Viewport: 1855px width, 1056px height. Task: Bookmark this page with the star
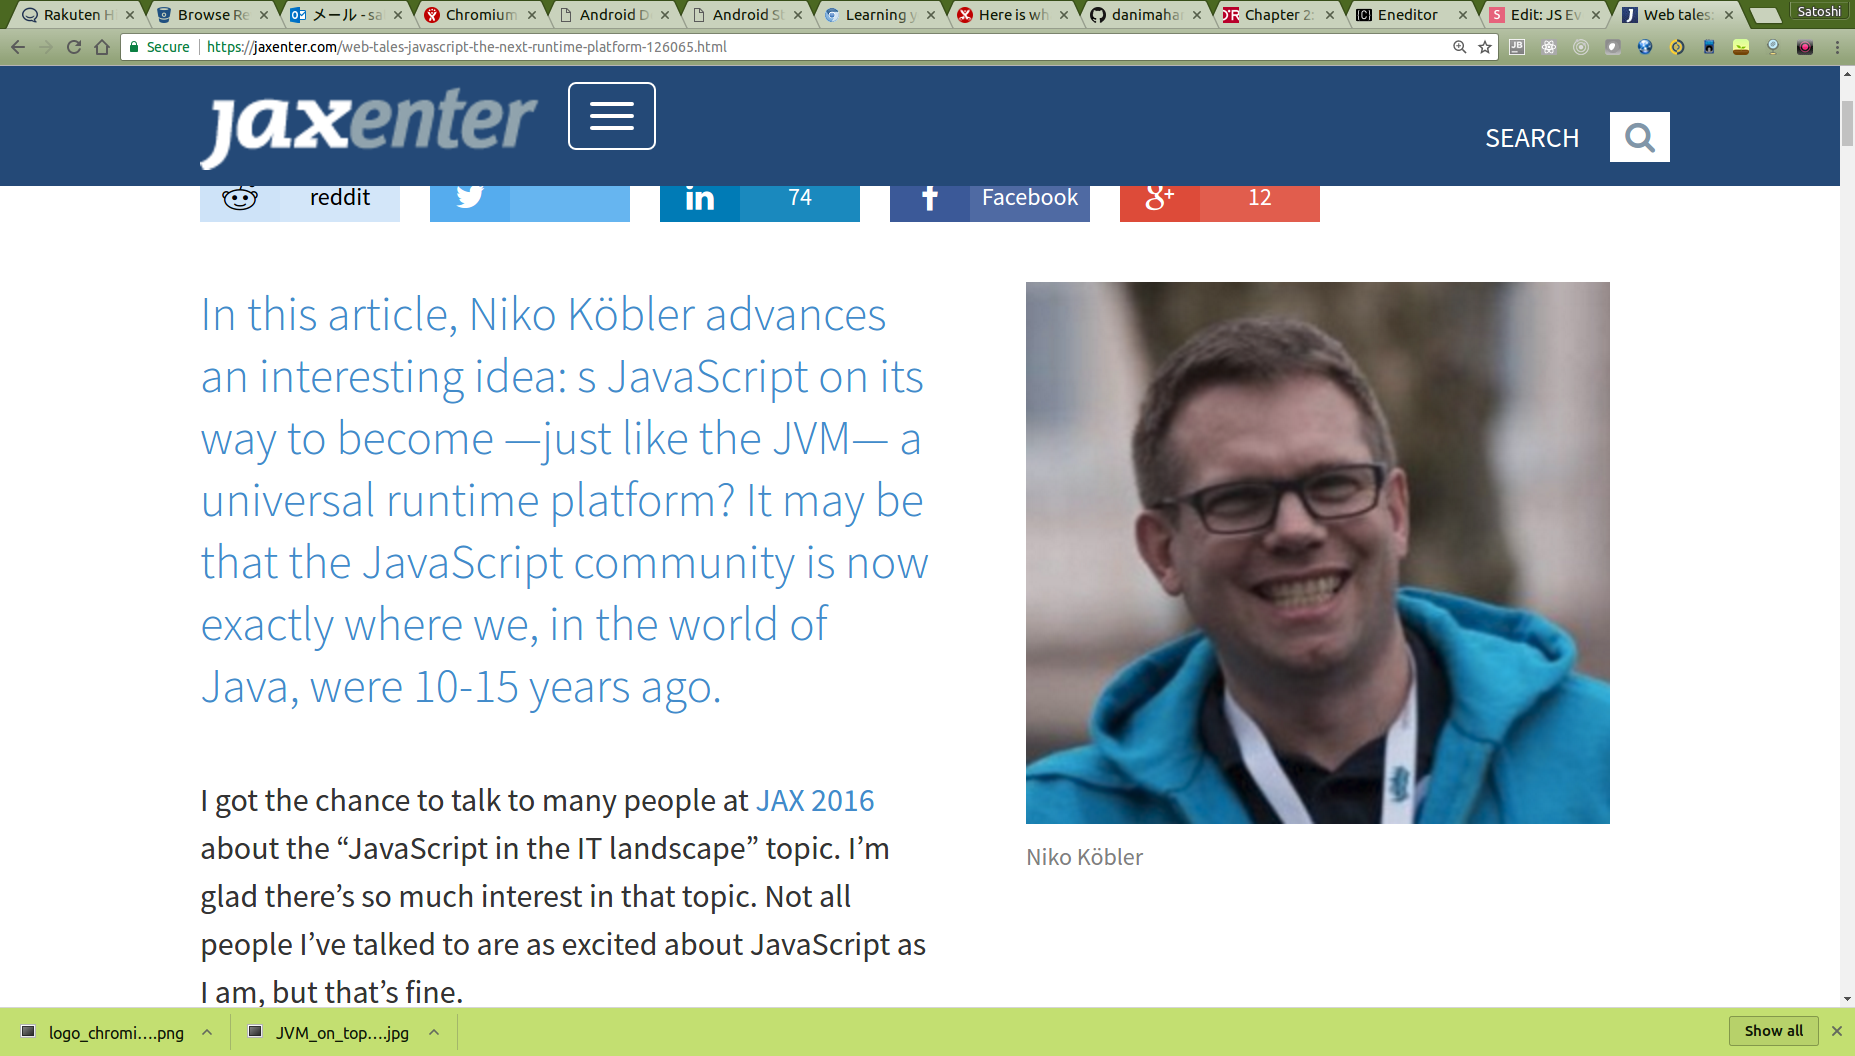pyautogui.click(x=1485, y=47)
